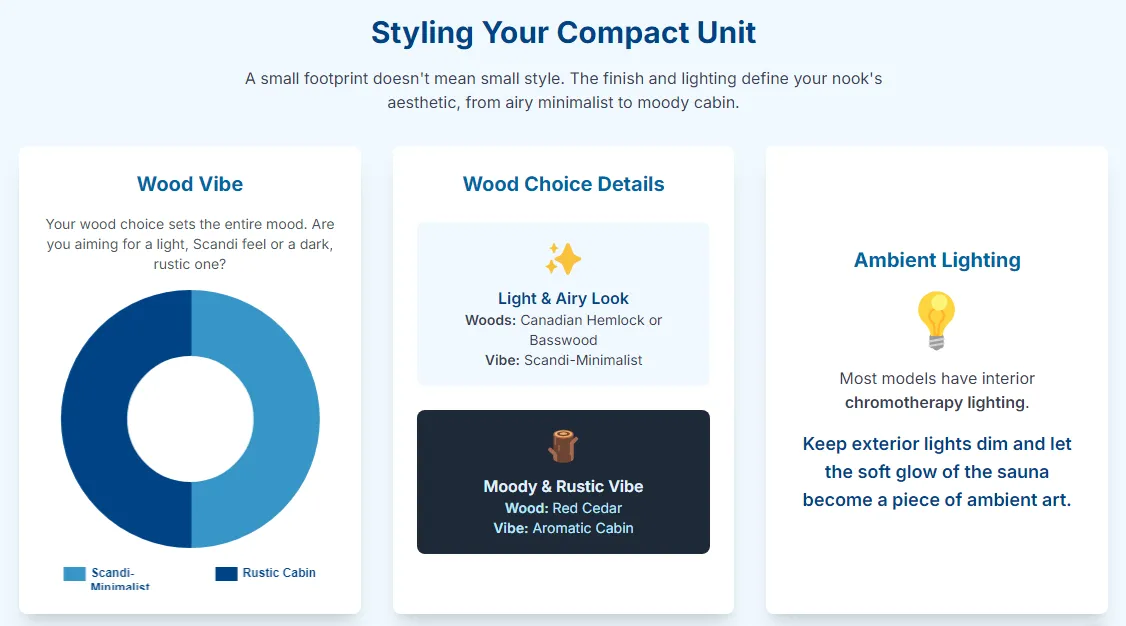The height and width of the screenshot is (626, 1126).
Task: Click the Rustic Cabin legend color swatch
Action: pyautogui.click(x=227, y=573)
